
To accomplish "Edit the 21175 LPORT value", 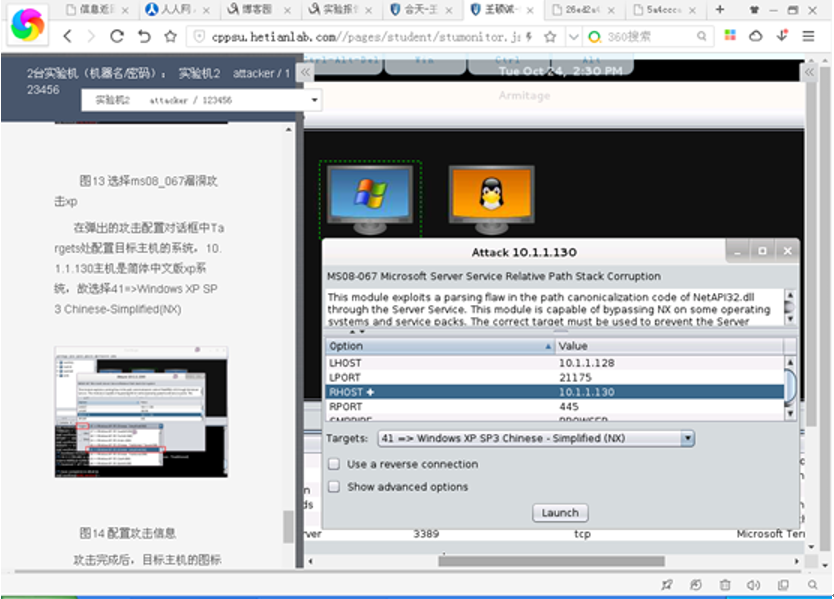I will [x=575, y=377].
